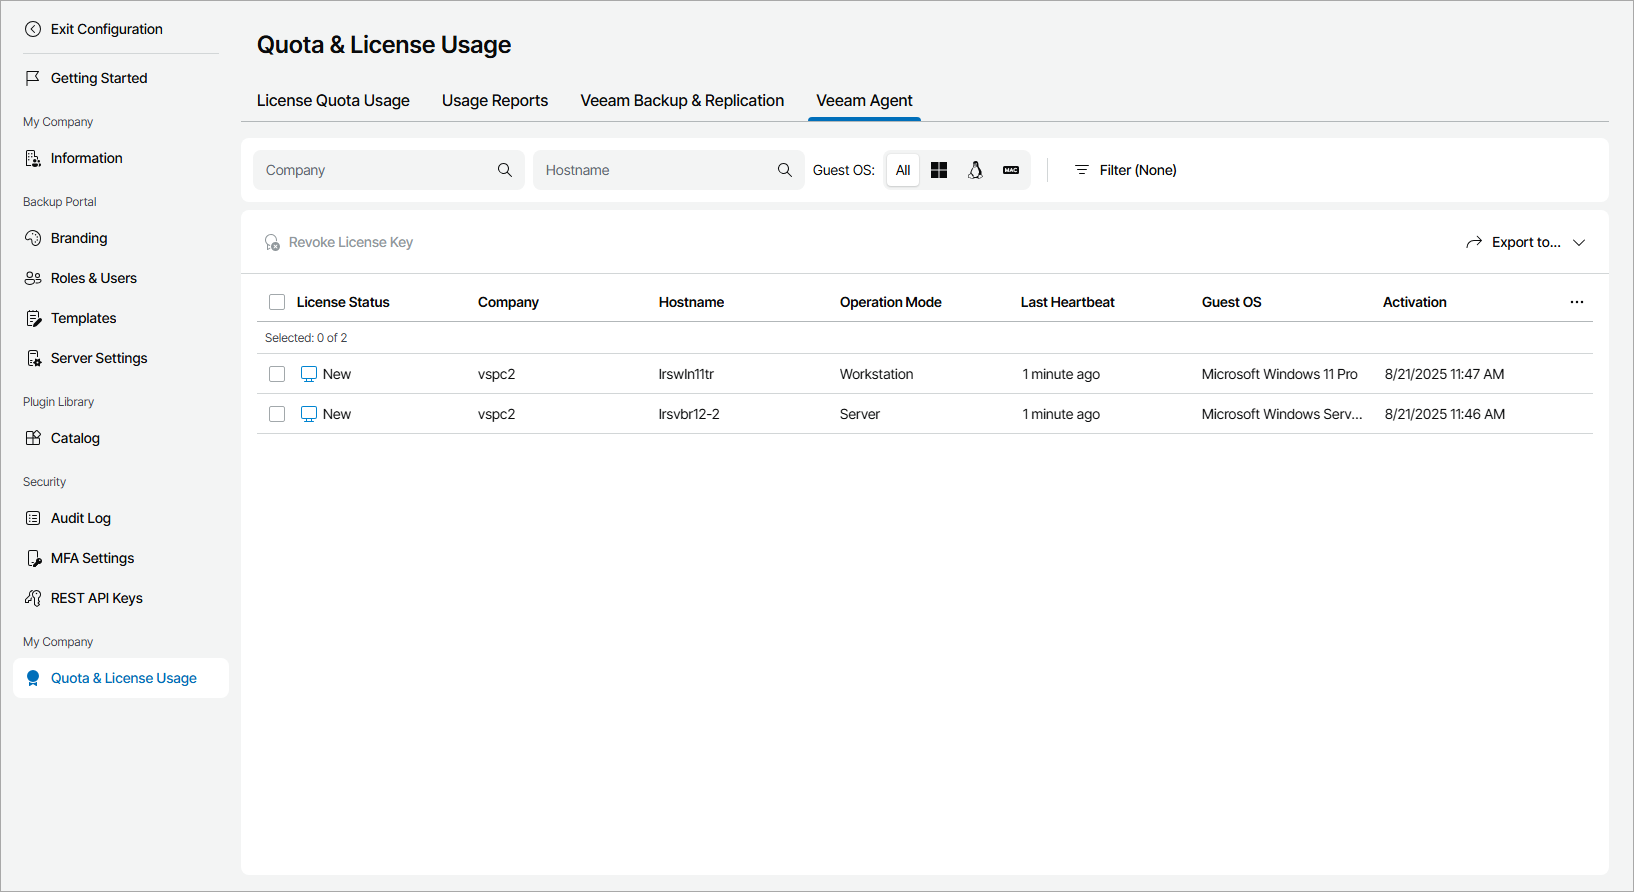Screen dimensions: 1634x892
Task: Click computer icon in lrsvbr12-2 row
Action: tap(309, 414)
